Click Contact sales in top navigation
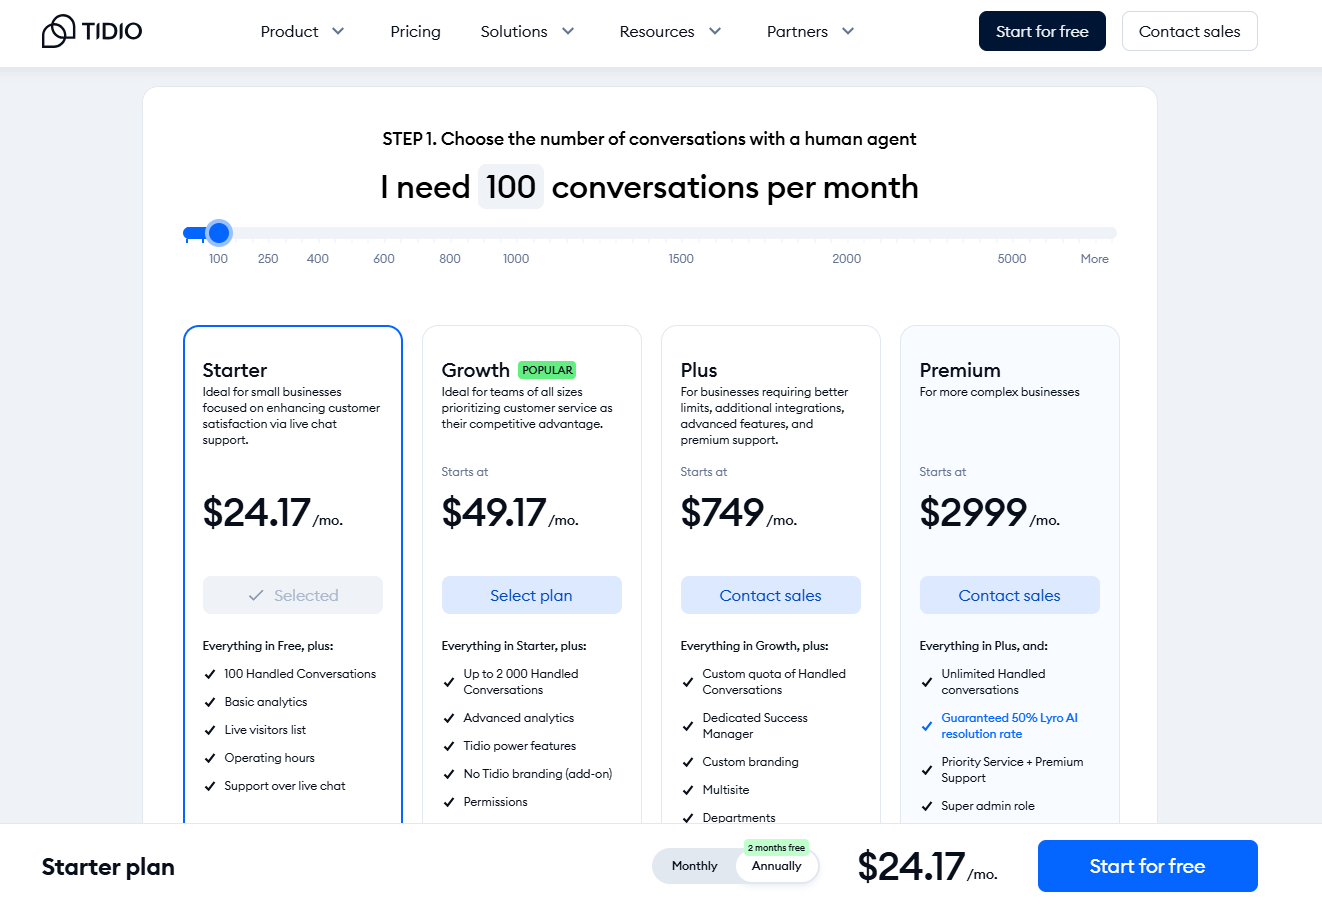Image resolution: width=1322 pixels, height=906 pixels. [x=1189, y=31]
